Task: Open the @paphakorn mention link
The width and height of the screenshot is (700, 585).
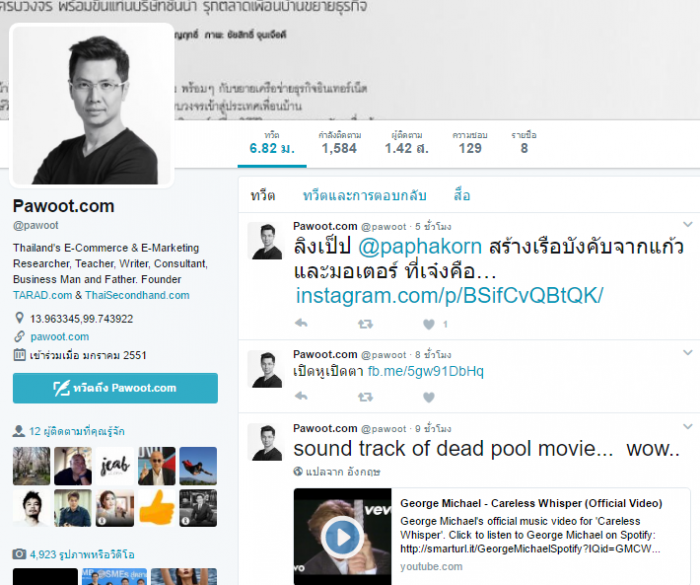Action: point(420,247)
